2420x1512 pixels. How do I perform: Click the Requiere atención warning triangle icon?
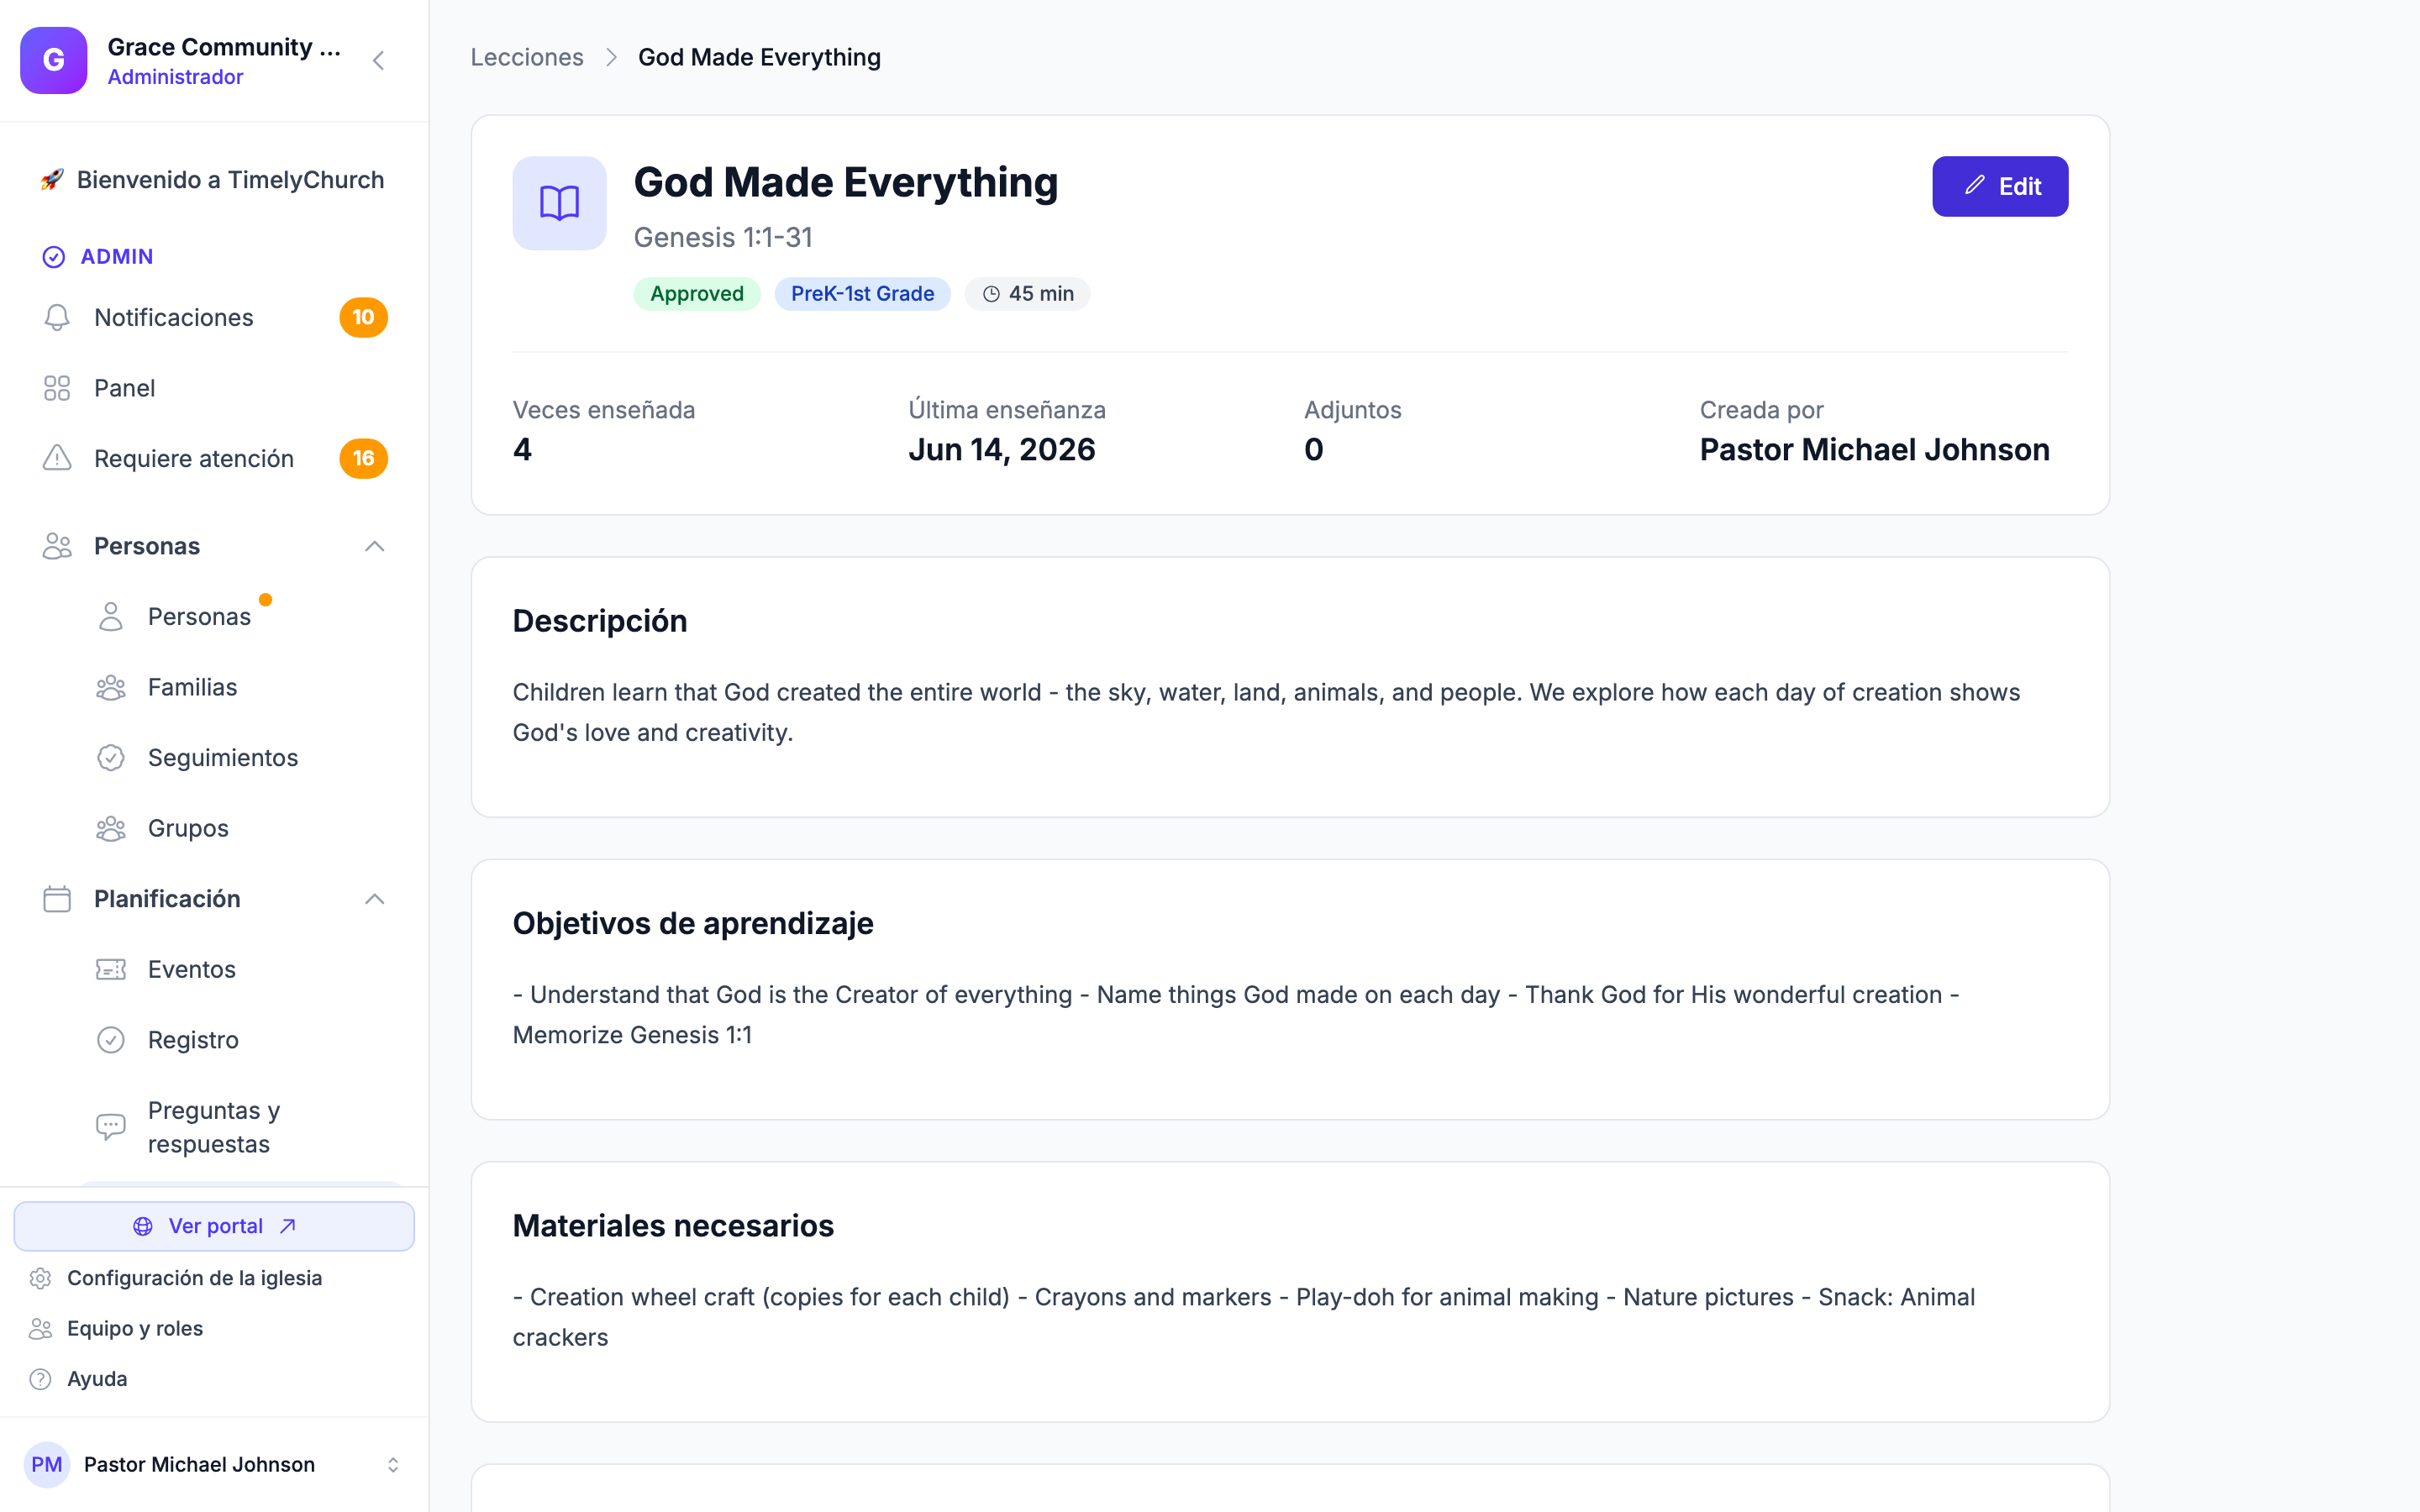(x=57, y=458)
